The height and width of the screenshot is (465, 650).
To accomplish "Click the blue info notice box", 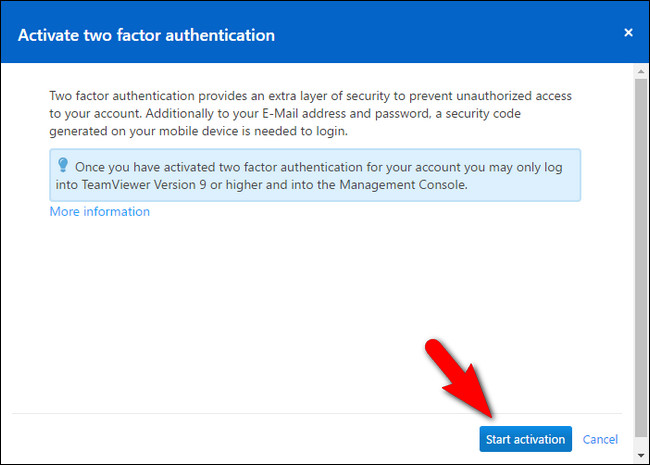I will (315, 176).
